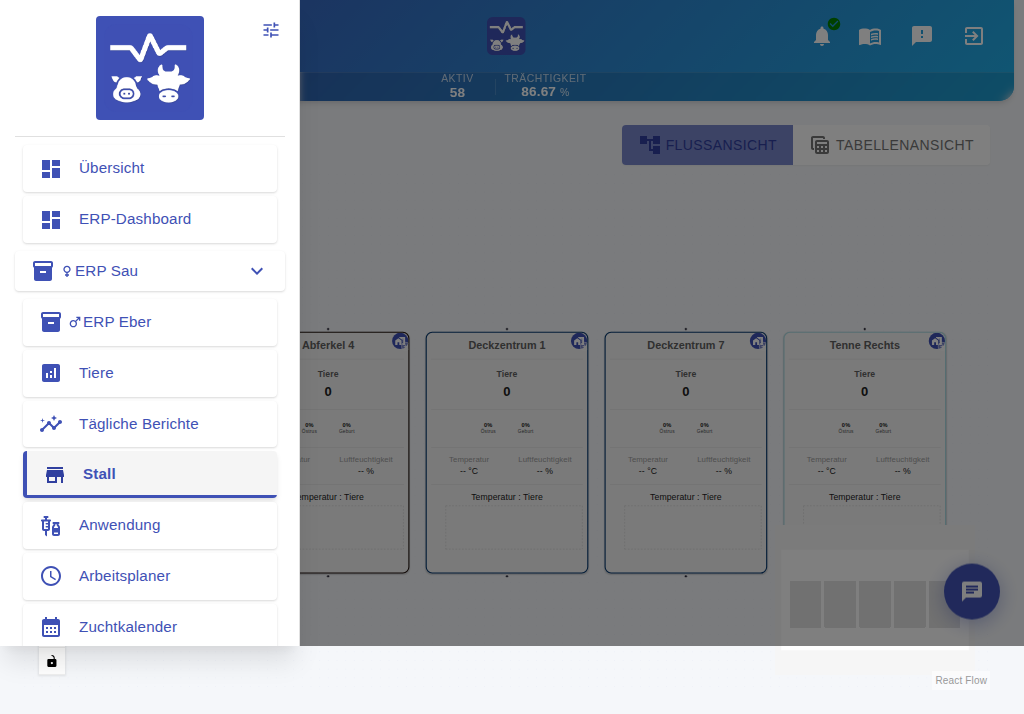Open the chat floating button
Viewport: 1024px width, 714px height.
972,591
